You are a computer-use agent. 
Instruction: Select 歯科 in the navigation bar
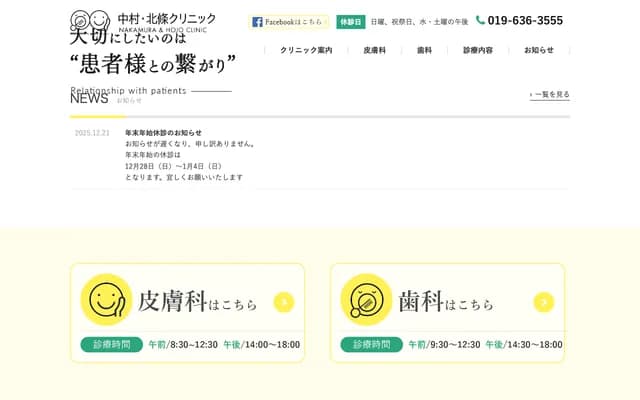[x=424, y=50]
